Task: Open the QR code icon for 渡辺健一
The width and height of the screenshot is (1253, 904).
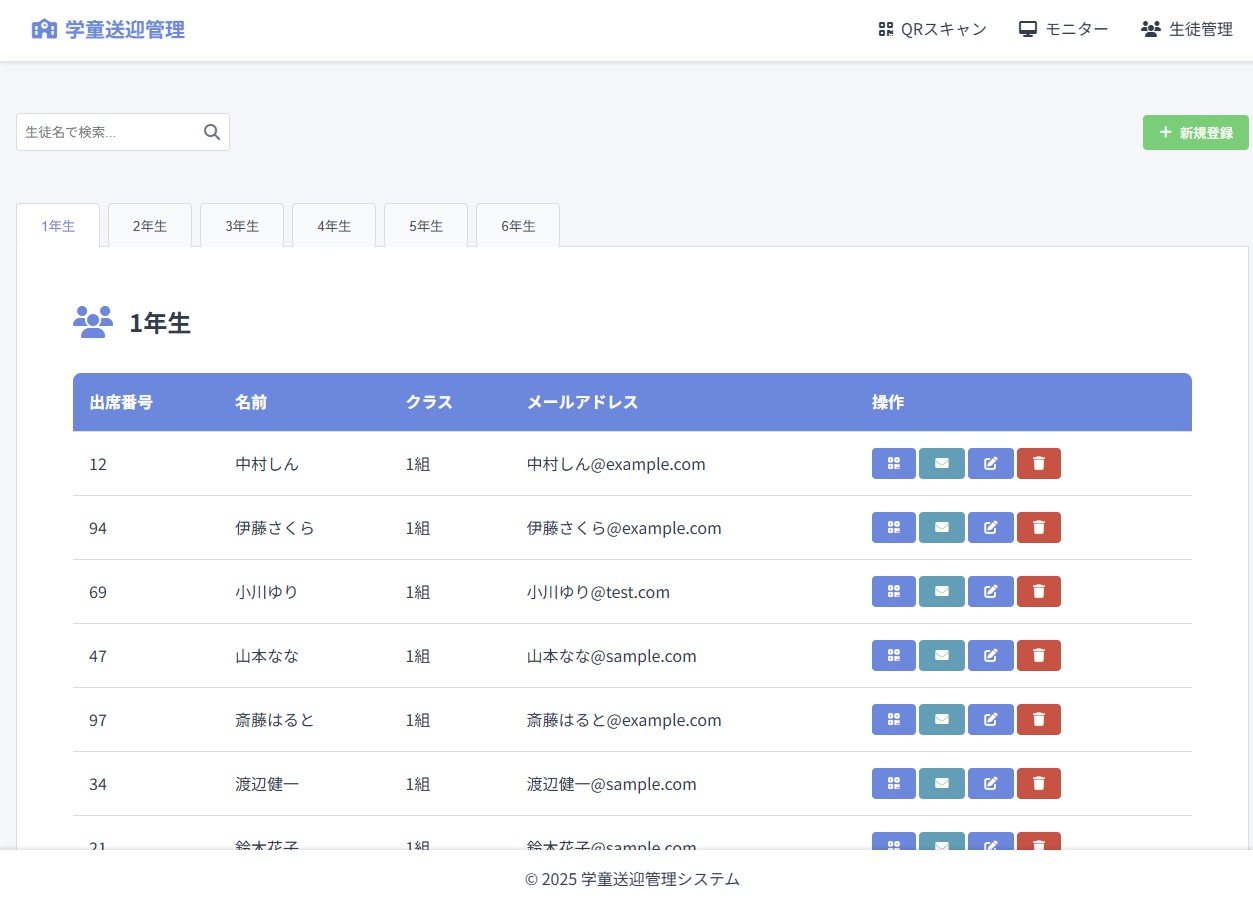Action: pos(893,783)
